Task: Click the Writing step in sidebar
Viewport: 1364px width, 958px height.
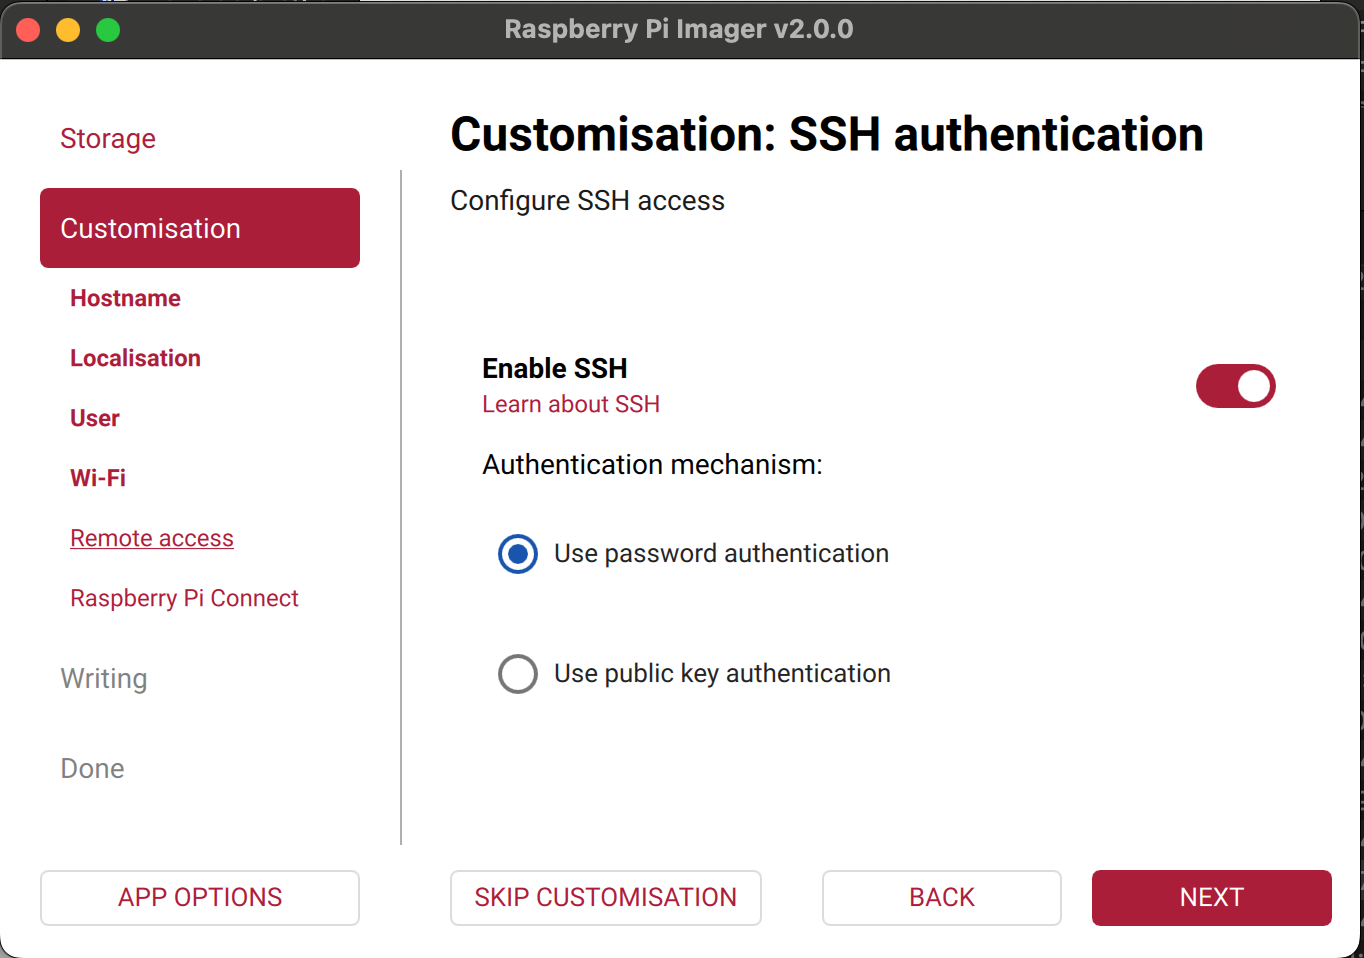Action: [x=104, y=678]
